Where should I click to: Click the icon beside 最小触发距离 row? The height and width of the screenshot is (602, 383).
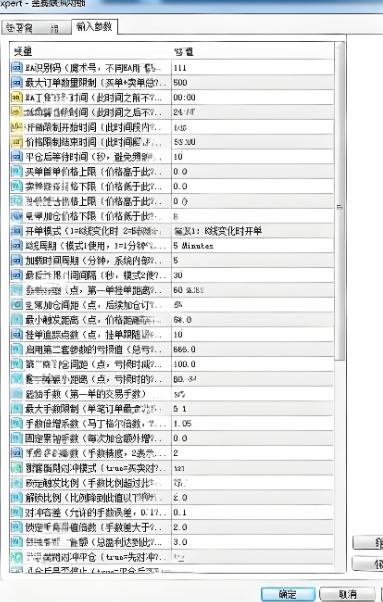click(x=17, y=320)
